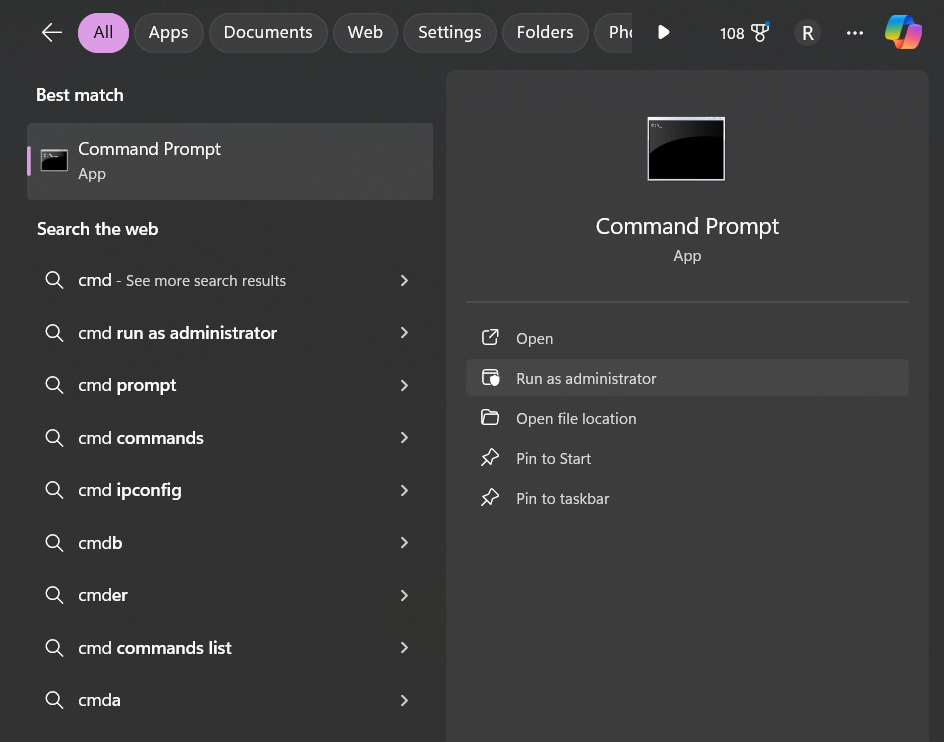944x742 pixels.
Task: Click the pin icon beside Pin to Start
Action: click(x=490, y=458)
